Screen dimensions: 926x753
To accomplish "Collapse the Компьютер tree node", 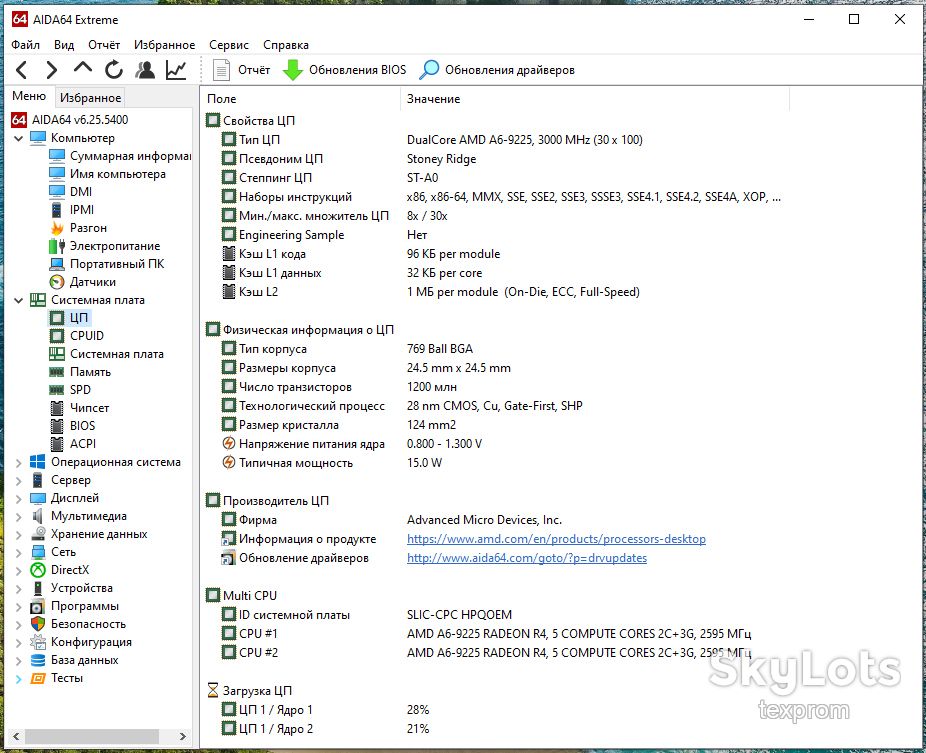I will (x=19, y=138).
